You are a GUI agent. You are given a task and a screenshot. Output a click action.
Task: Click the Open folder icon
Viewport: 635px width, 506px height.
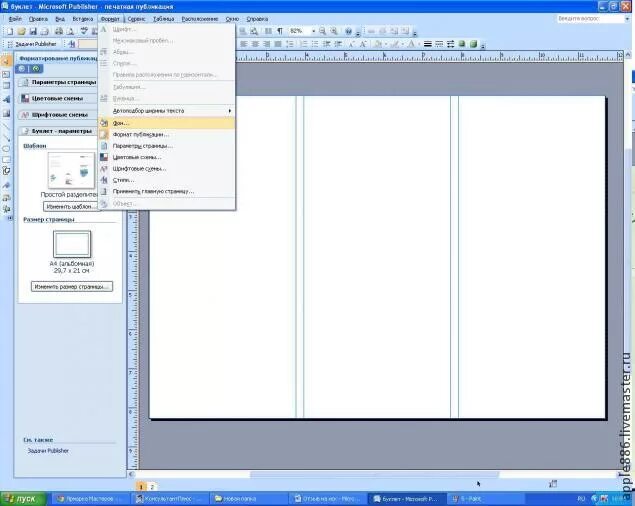21,32
